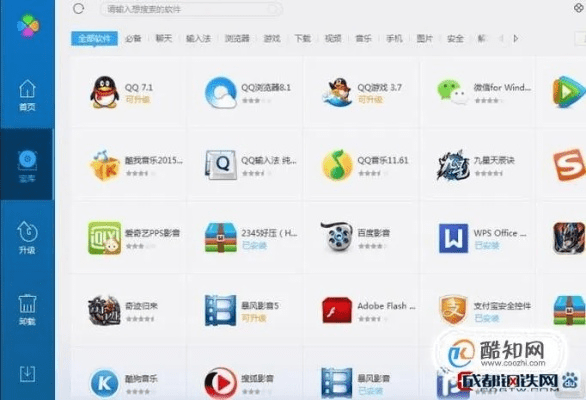Click the QQ输入法 keyboard Q icon
The image size is (586, 400).
[x=220, y=165]
